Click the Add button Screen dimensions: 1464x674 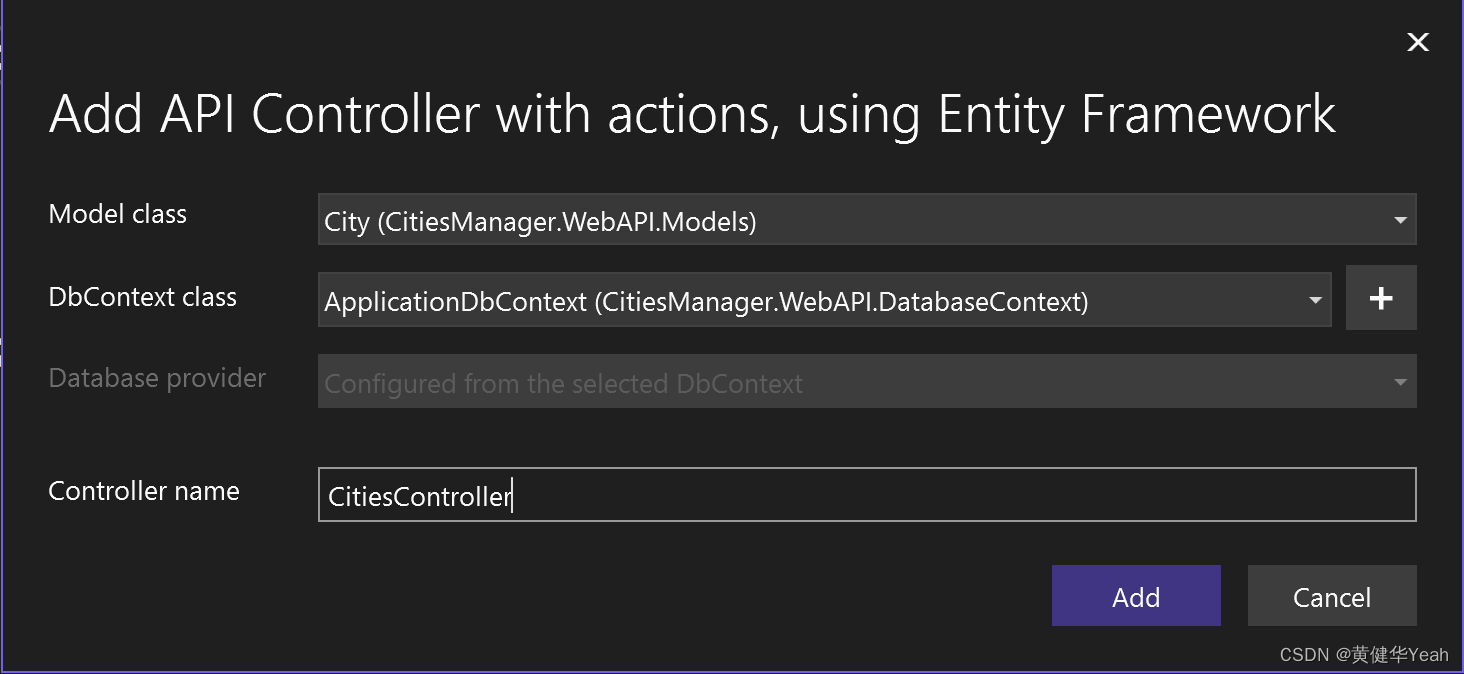[1136, 596]
